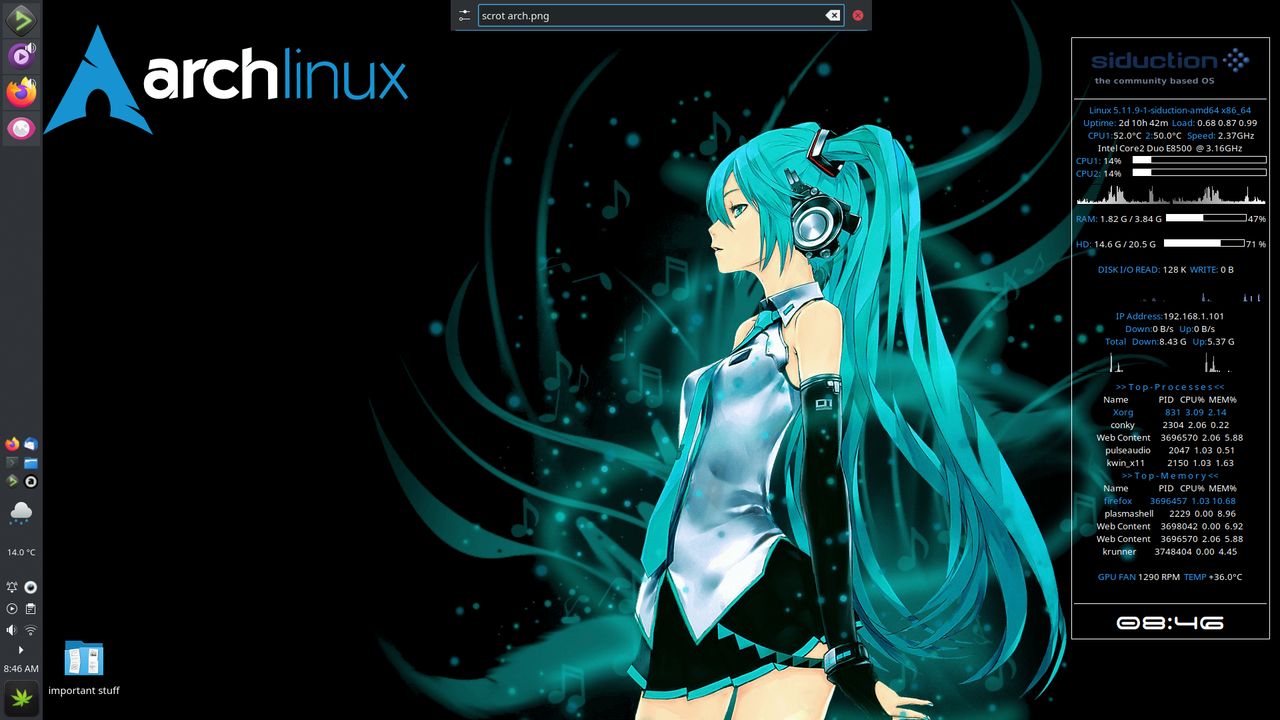1280x720 pixels.
Task: Open notifications bell in system tray
Action: point(12,587)
